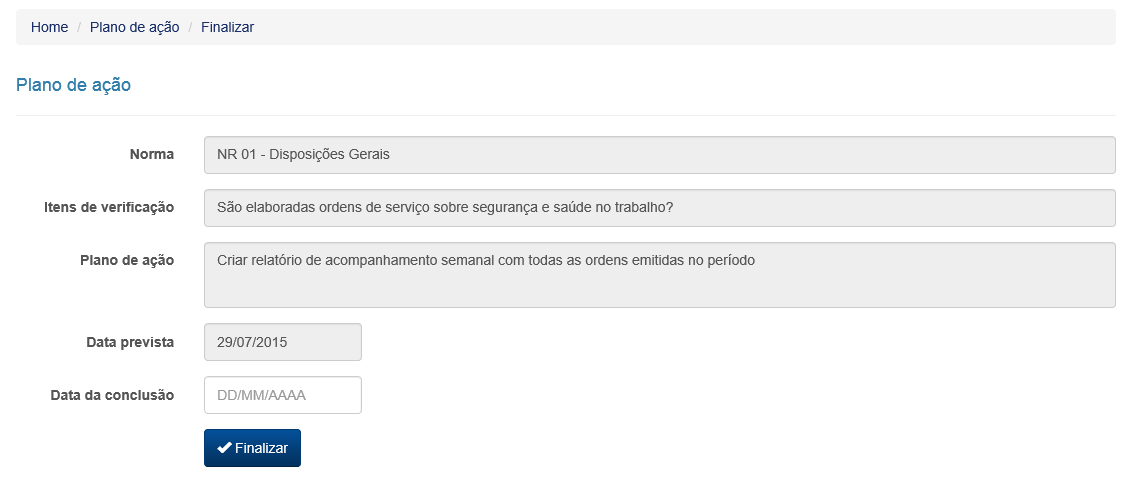
Task: Click the slash separator before Finalizar breadcrumb
Action: 190,27
